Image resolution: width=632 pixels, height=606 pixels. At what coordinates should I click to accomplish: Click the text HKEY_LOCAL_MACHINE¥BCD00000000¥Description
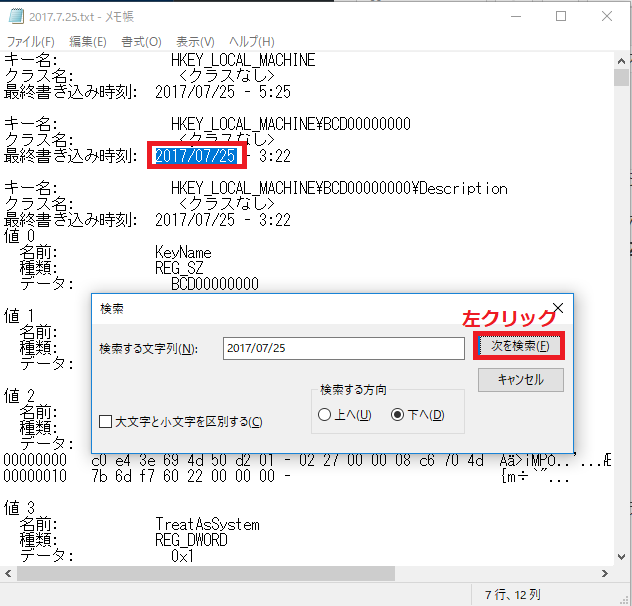[x=339, y=188]
